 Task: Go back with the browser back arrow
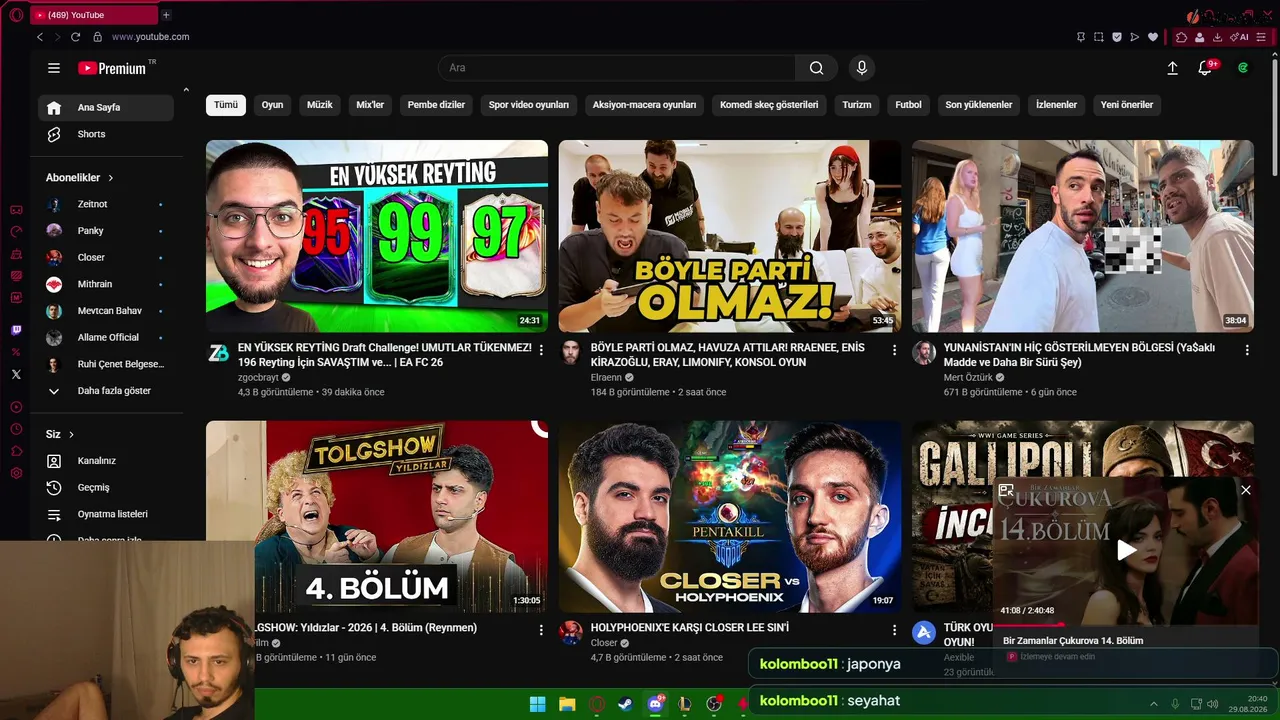pyautogui.click(x=40, y=37)
